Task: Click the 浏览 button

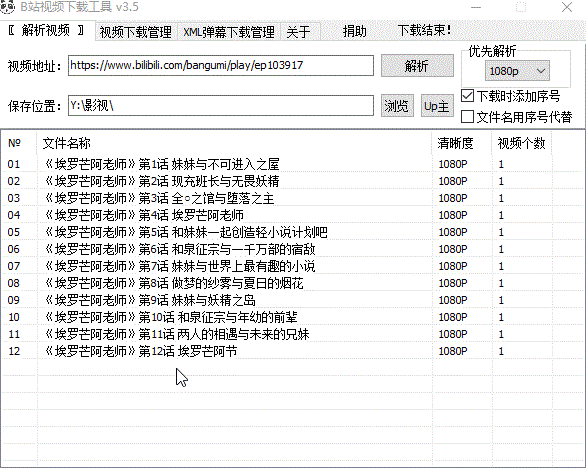Action: (397, 106)
